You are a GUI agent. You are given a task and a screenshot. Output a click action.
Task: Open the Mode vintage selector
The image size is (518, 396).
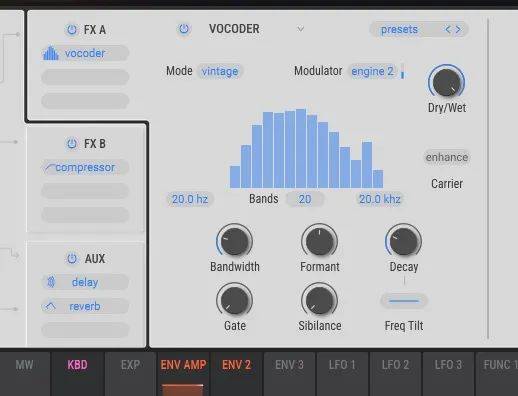pyautogui.click(x=220, y=71)
